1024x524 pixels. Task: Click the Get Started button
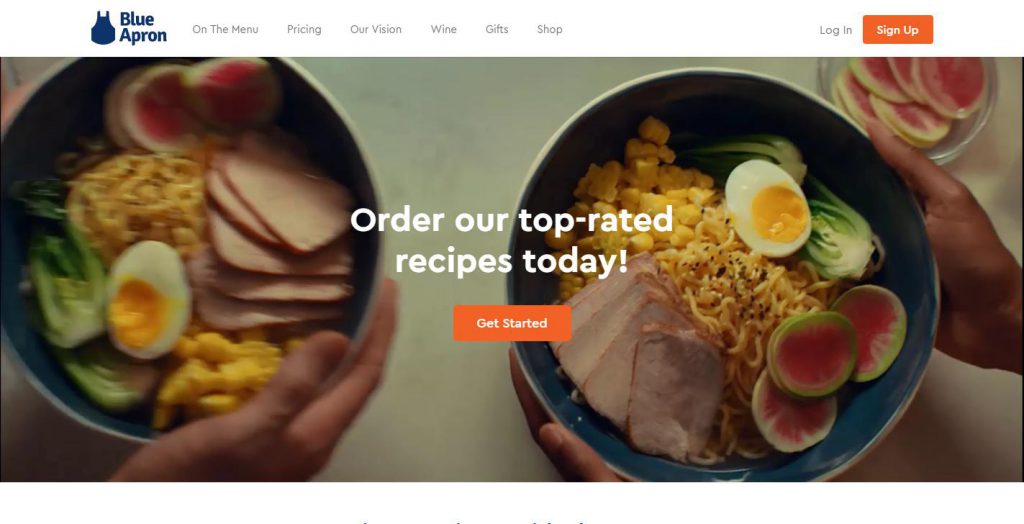512,323
